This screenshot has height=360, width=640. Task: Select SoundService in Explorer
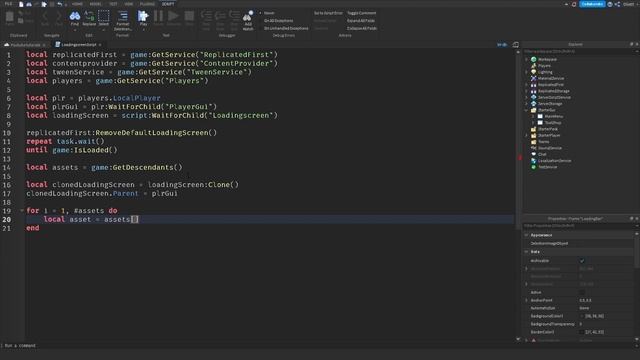550,148
